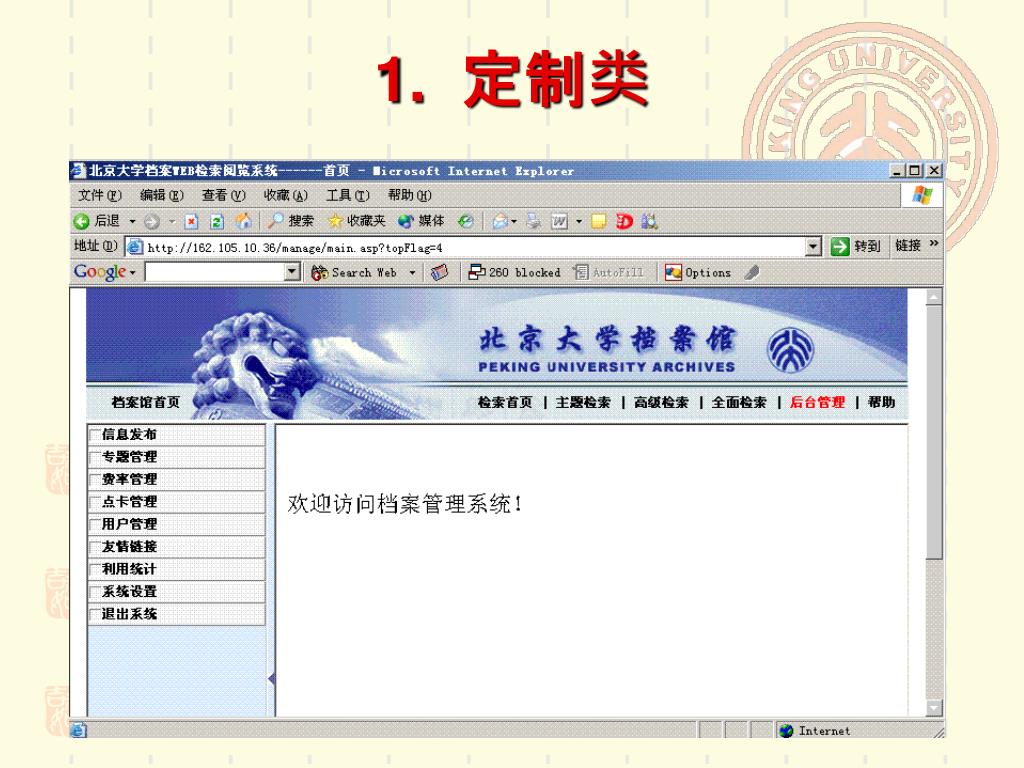
Task: Open Google toolbar Options
Action: point(698,272)
